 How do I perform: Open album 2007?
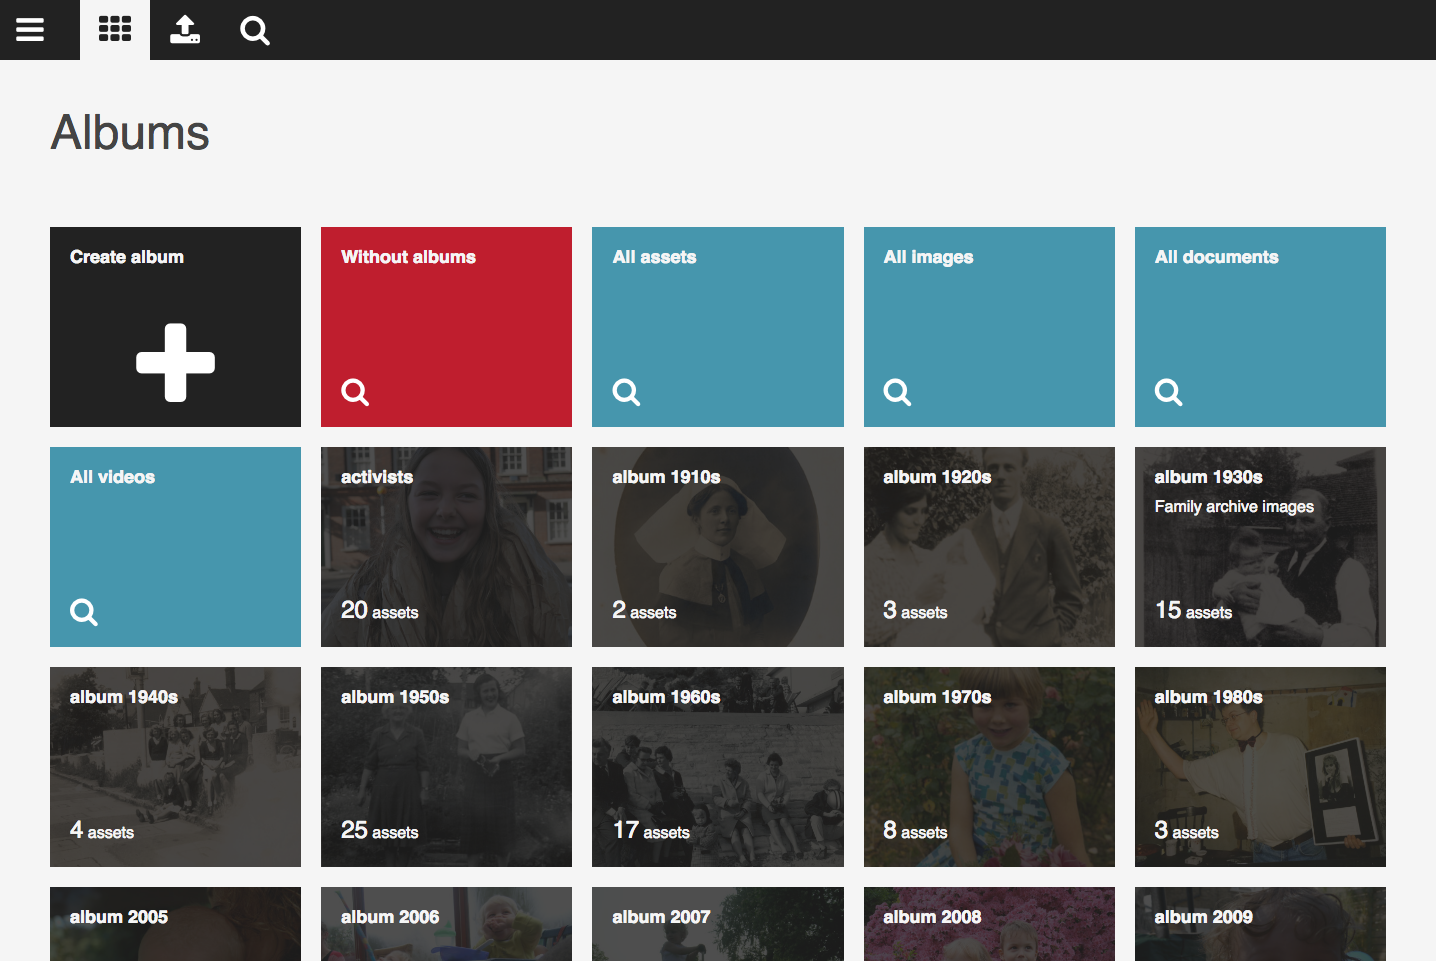(718, 924)
